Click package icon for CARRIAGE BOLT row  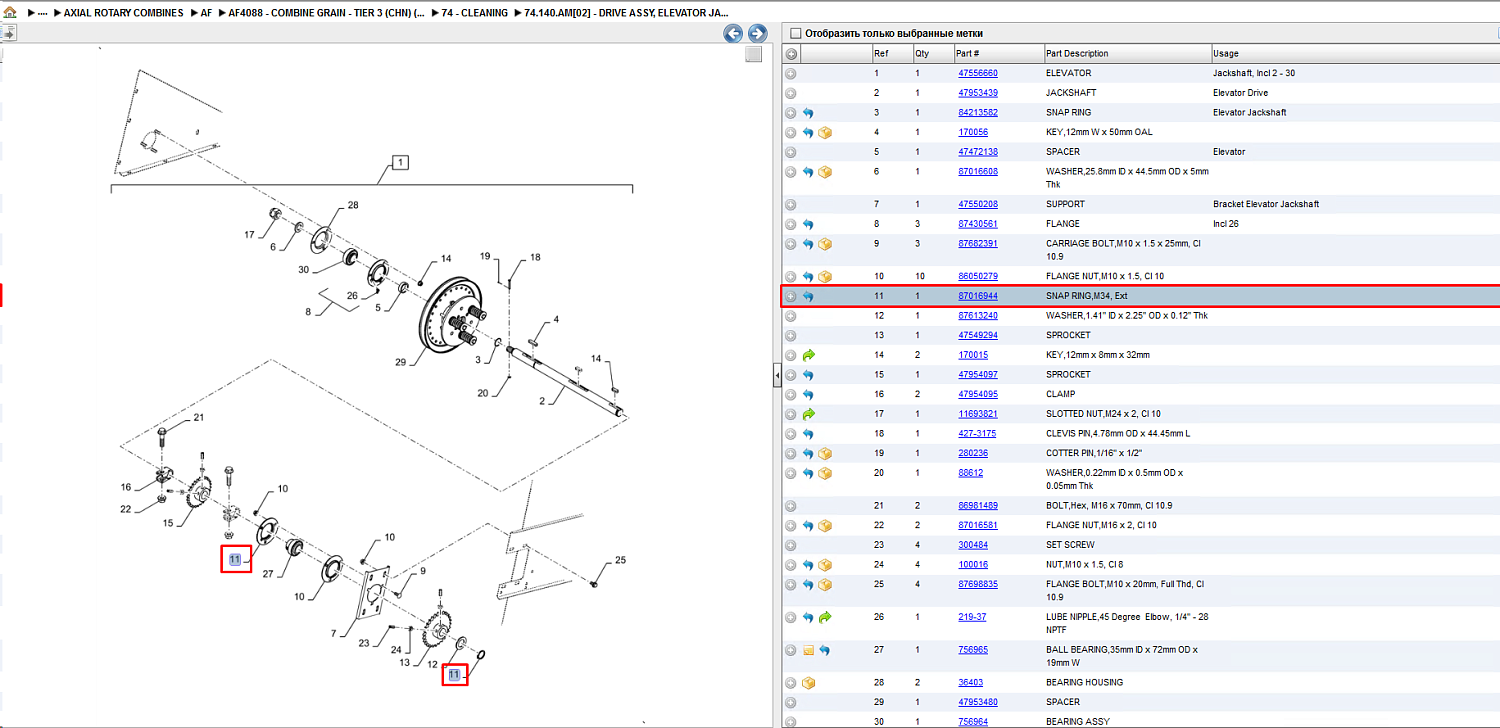pyautogui.click(x=825, y=244)
